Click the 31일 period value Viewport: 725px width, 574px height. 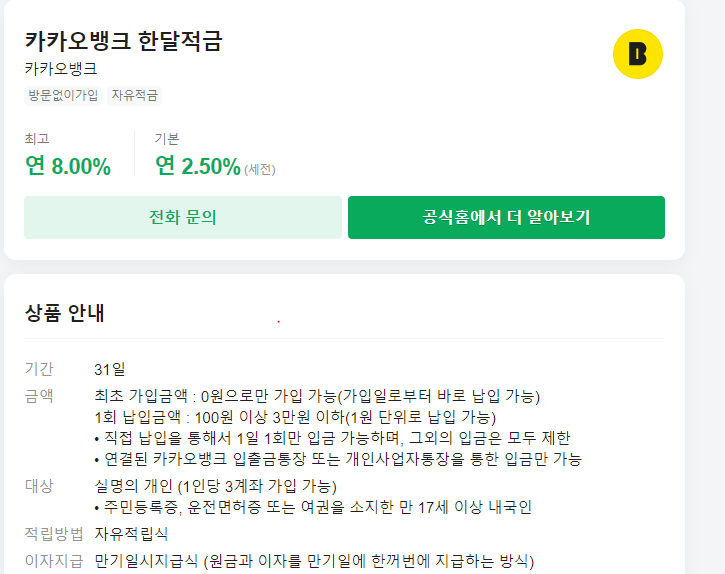coord(109,369)
